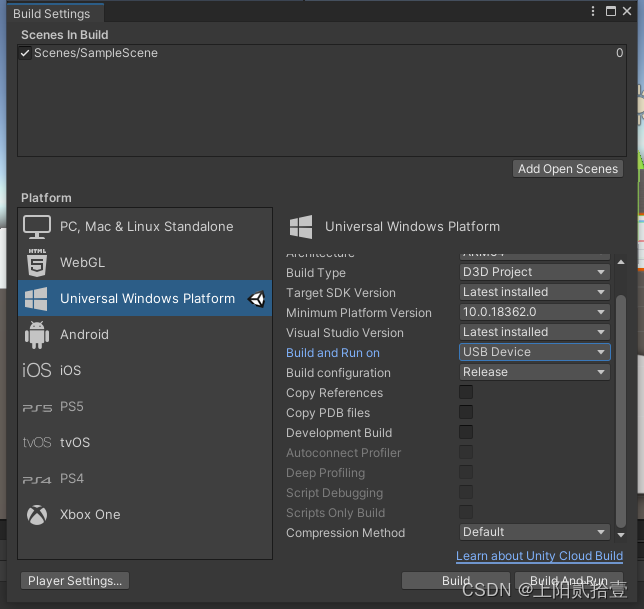Click the PS4 logo icon
This screenshot has width=644, height=609.
point(37,480)
